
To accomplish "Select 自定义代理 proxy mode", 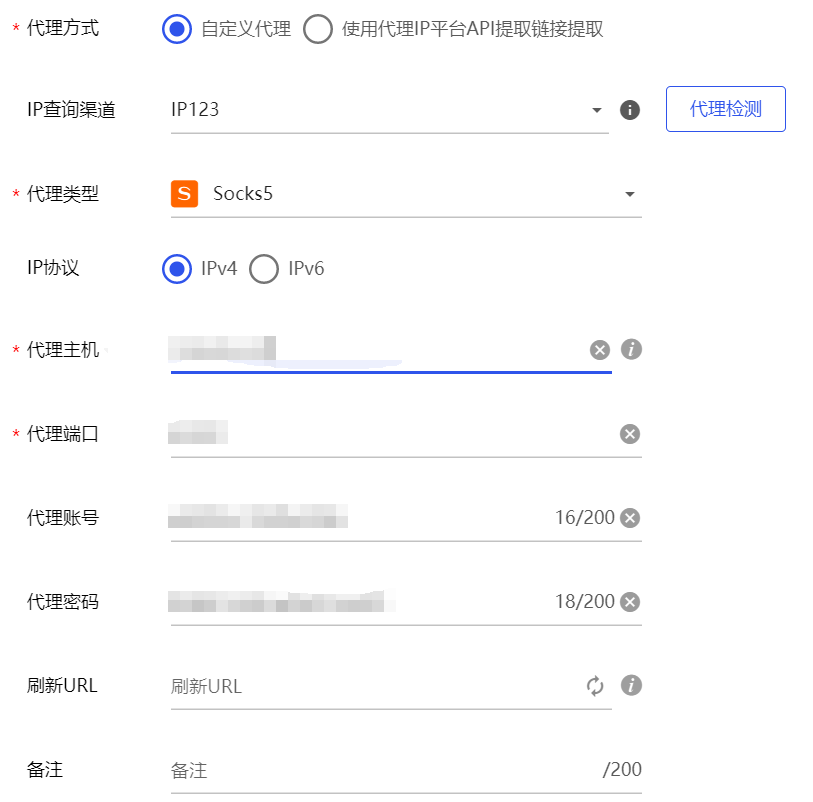I will point(176,29).
